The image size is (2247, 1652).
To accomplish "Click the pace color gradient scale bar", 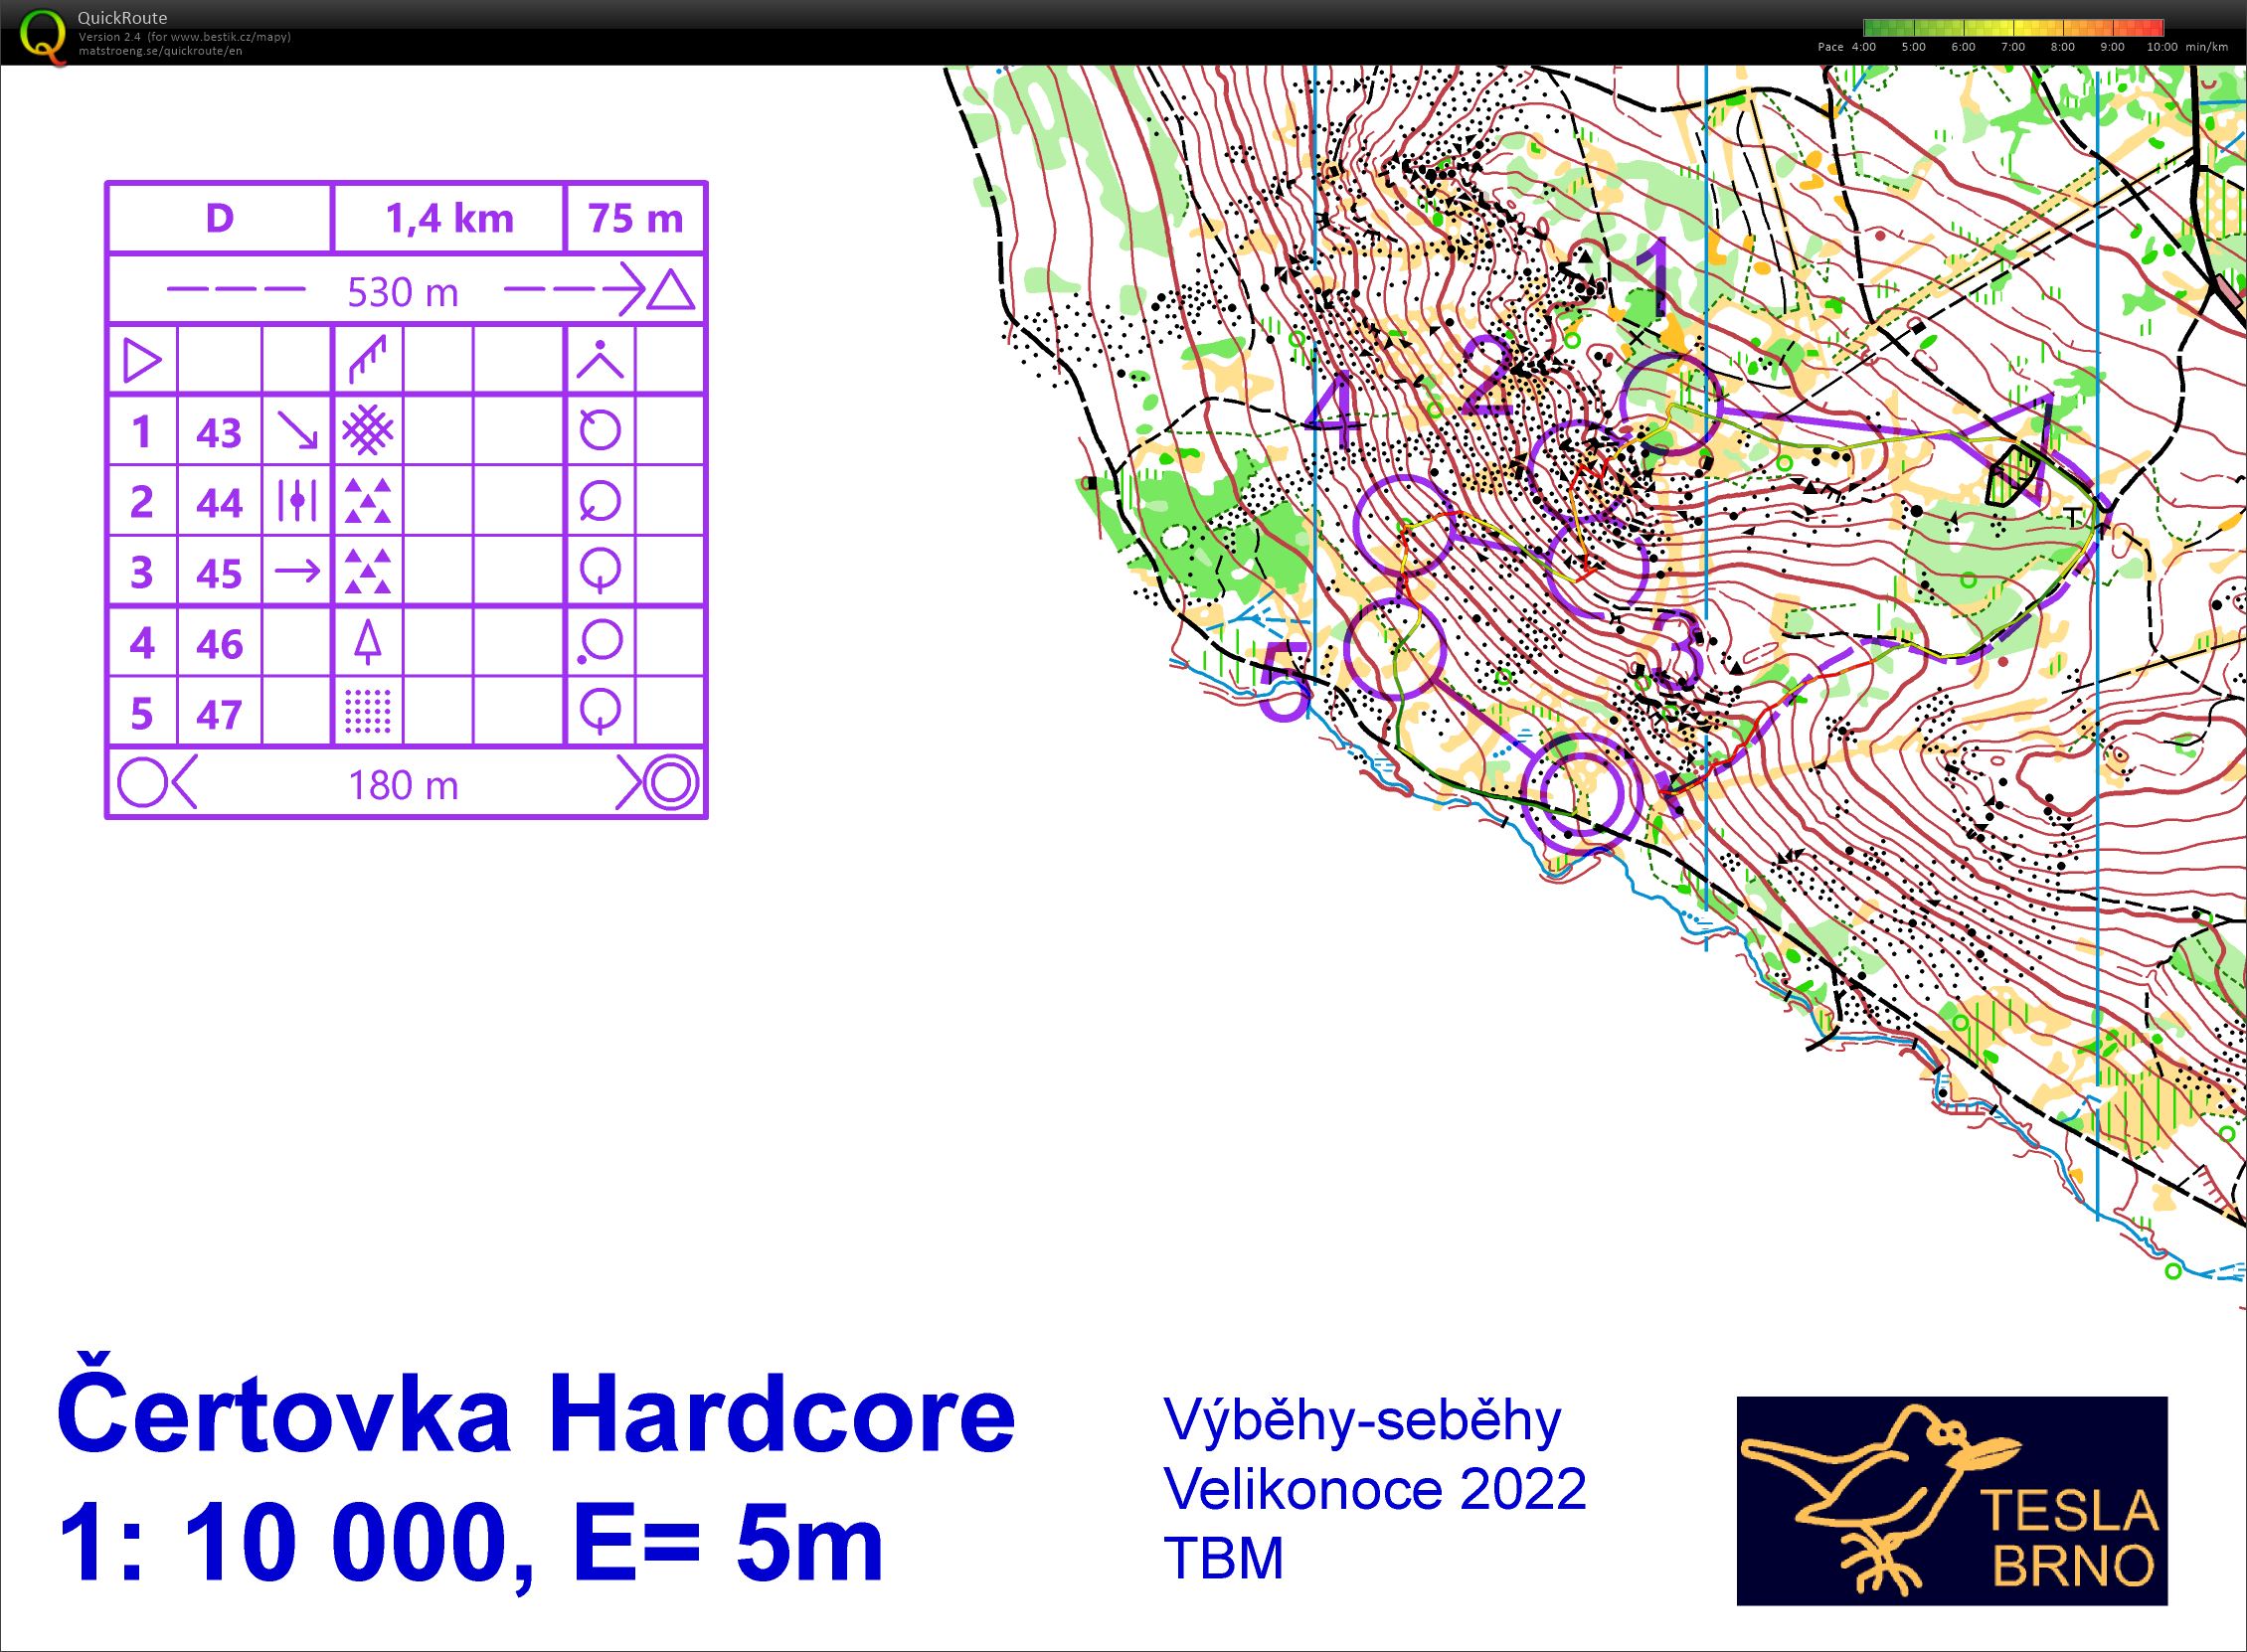I will [x=2014, y=28].
